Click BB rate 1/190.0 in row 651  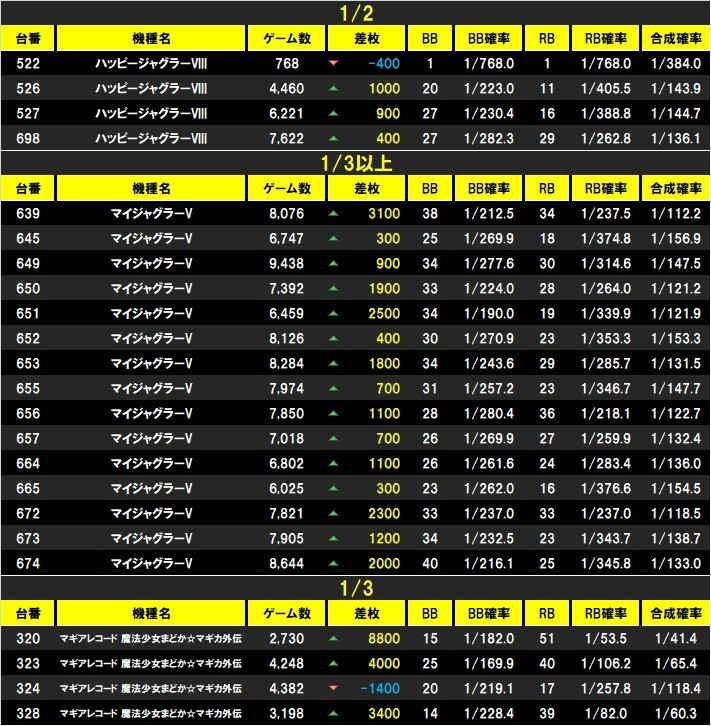point(489,313)
